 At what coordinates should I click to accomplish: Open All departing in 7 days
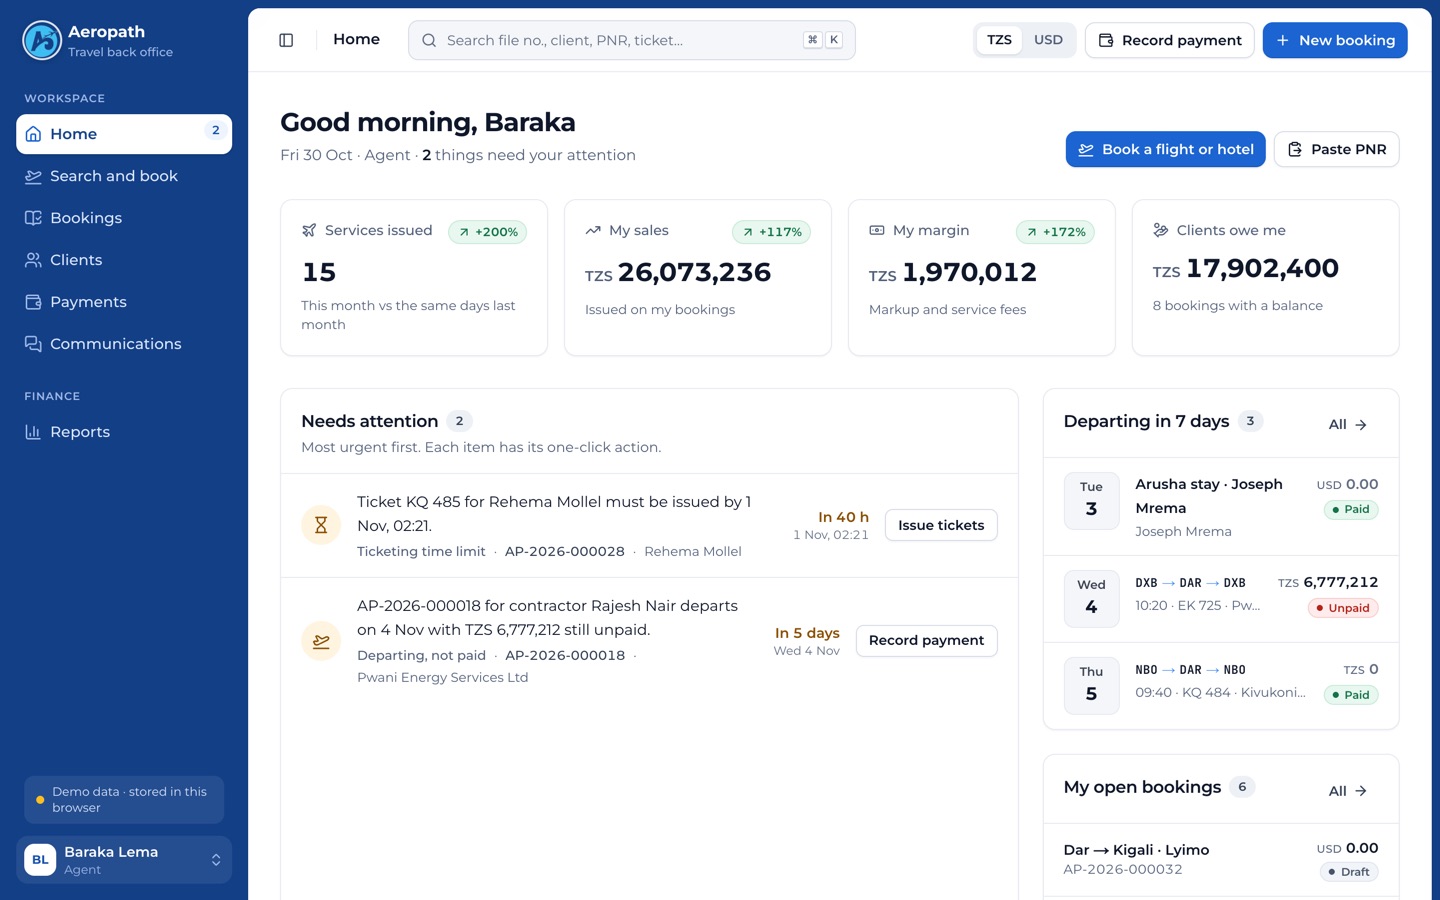(1347, 425)
